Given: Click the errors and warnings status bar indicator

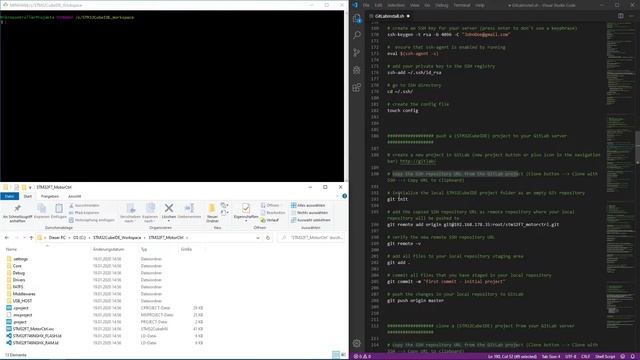Looking at the screenshot, I should point(362,356).
